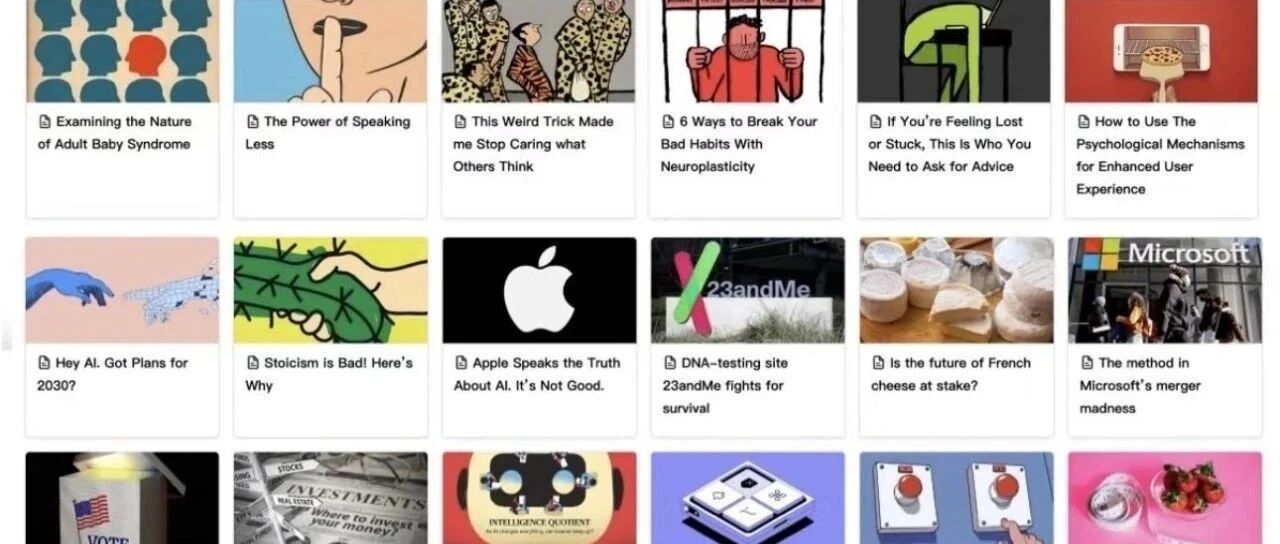Click the Investments newspaper thumbnail
Screen dimensions: 1280x544
click(331, 498)
